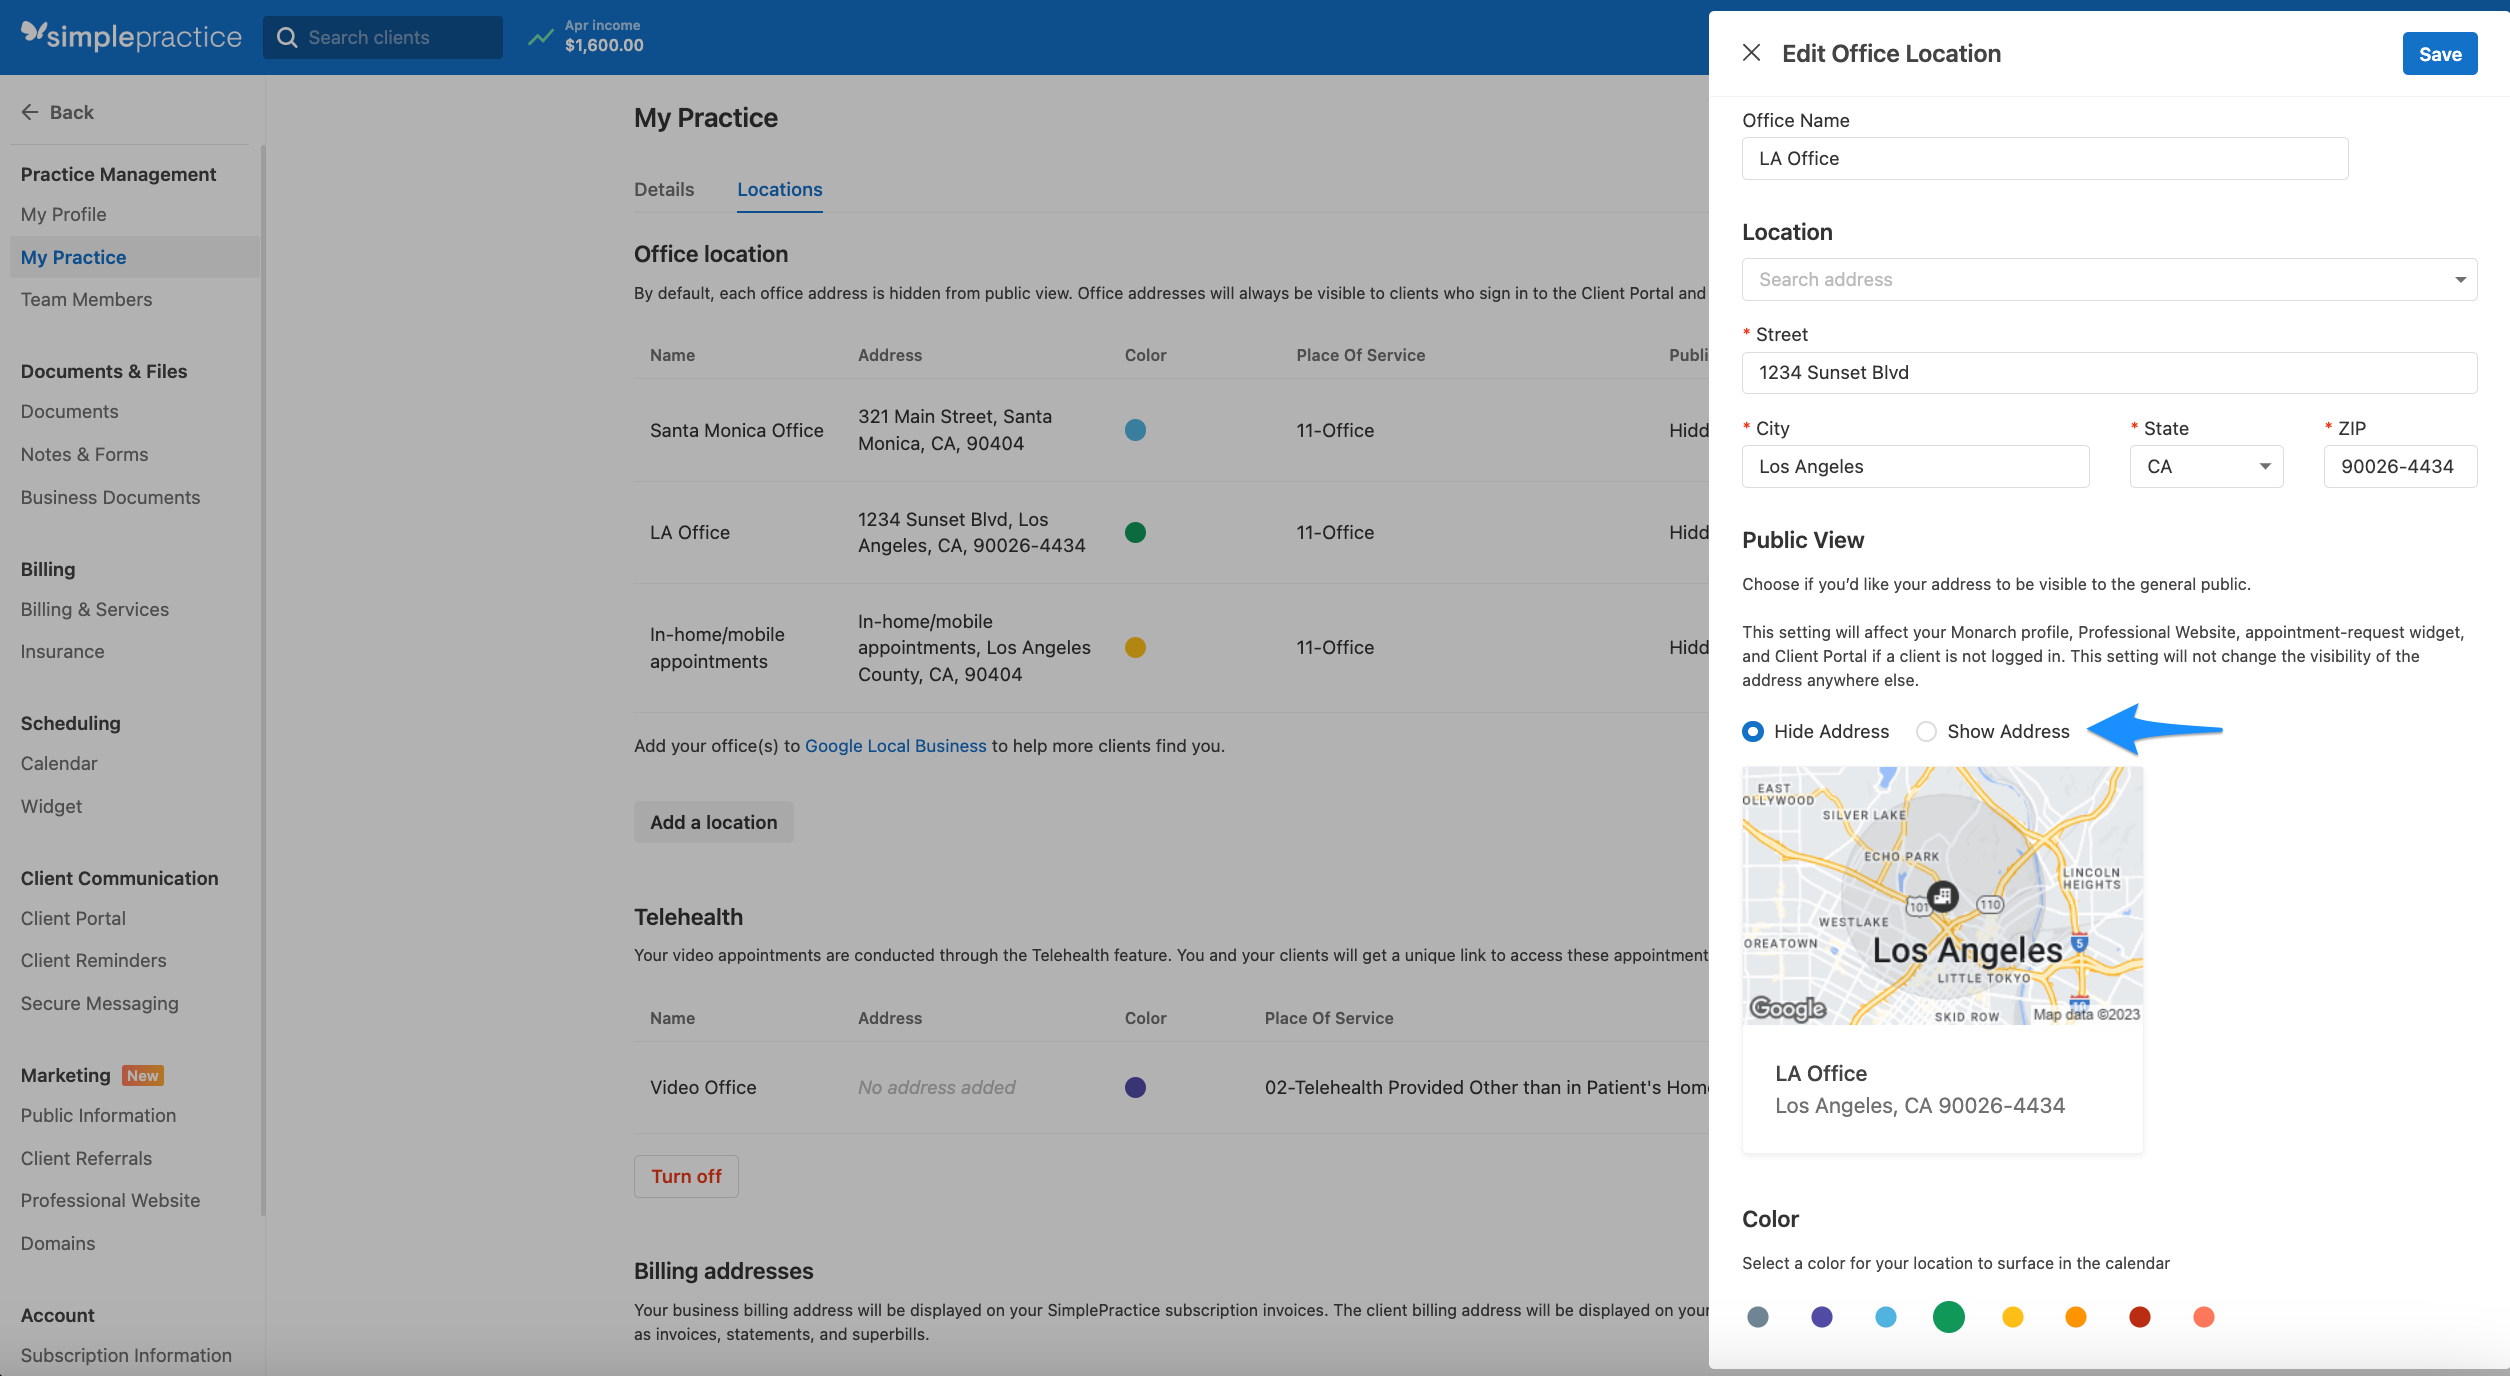
Task: Click the LA Office green color indicator
Action: pyautogui.click(x=1135, y=532)
